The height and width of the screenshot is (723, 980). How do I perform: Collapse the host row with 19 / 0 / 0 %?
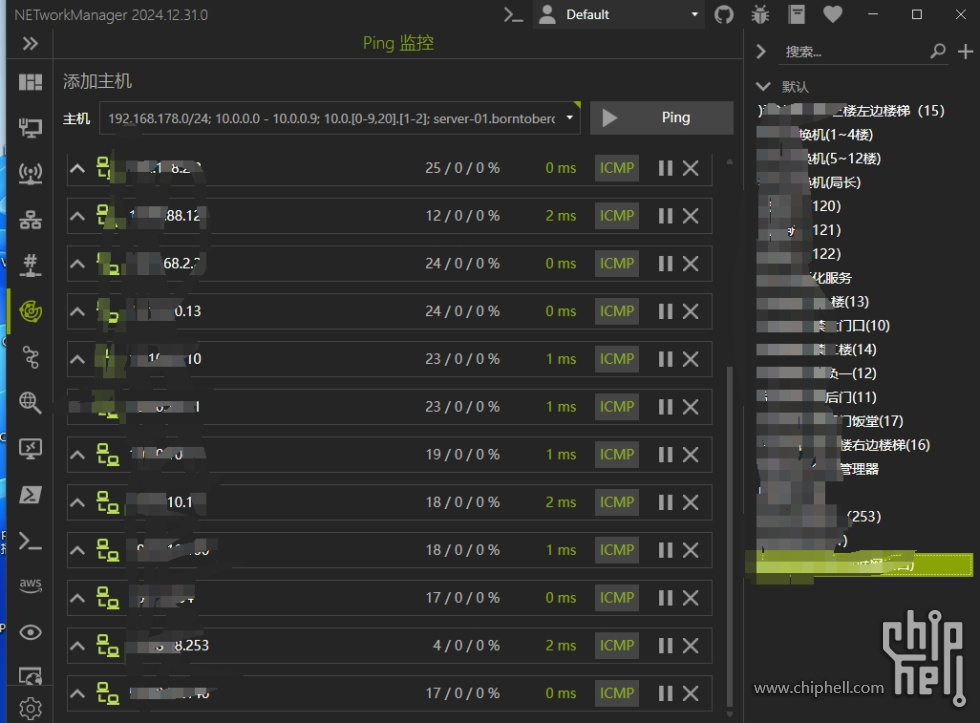(x=78, y=454)
